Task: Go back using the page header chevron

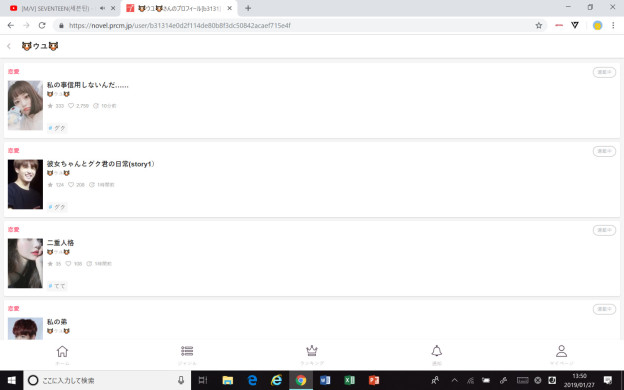Action: [x=9, y=46]
